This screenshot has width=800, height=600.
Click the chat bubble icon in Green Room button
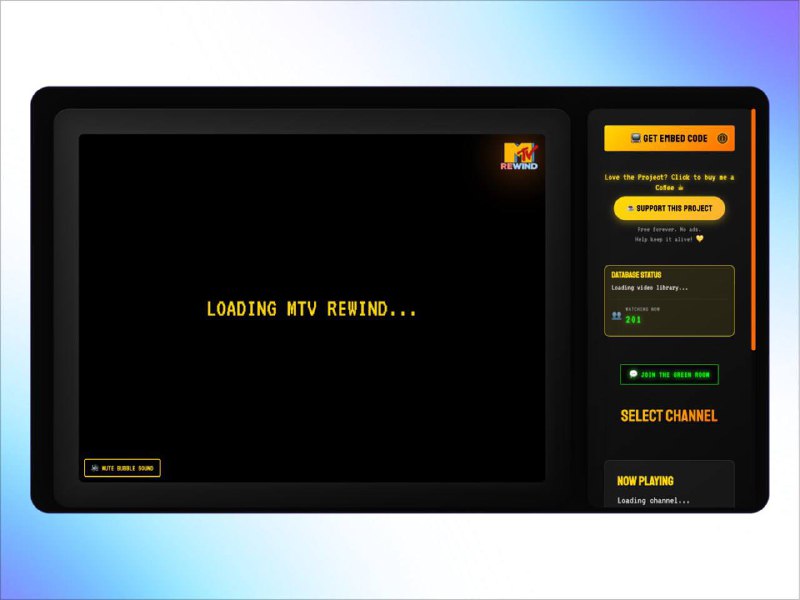633,374
